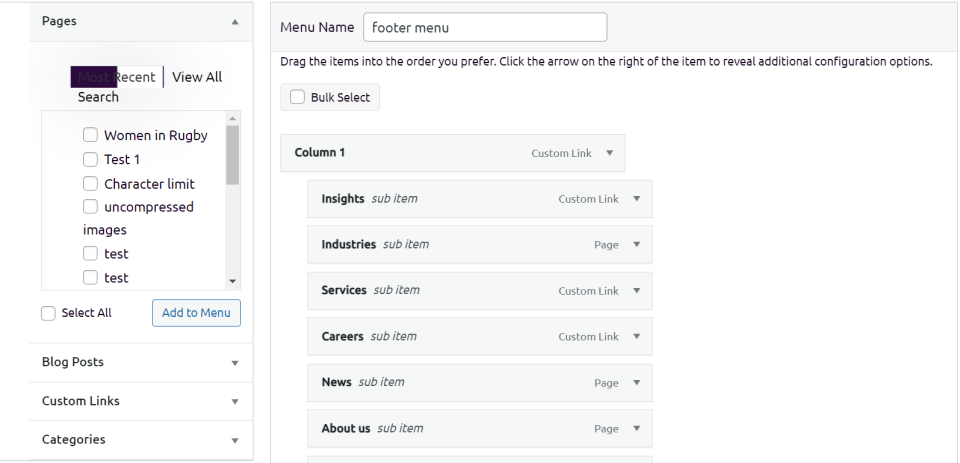
Task: Expand the About us sub item arrow
Action: pyautogui.click(x=636, y=429)
